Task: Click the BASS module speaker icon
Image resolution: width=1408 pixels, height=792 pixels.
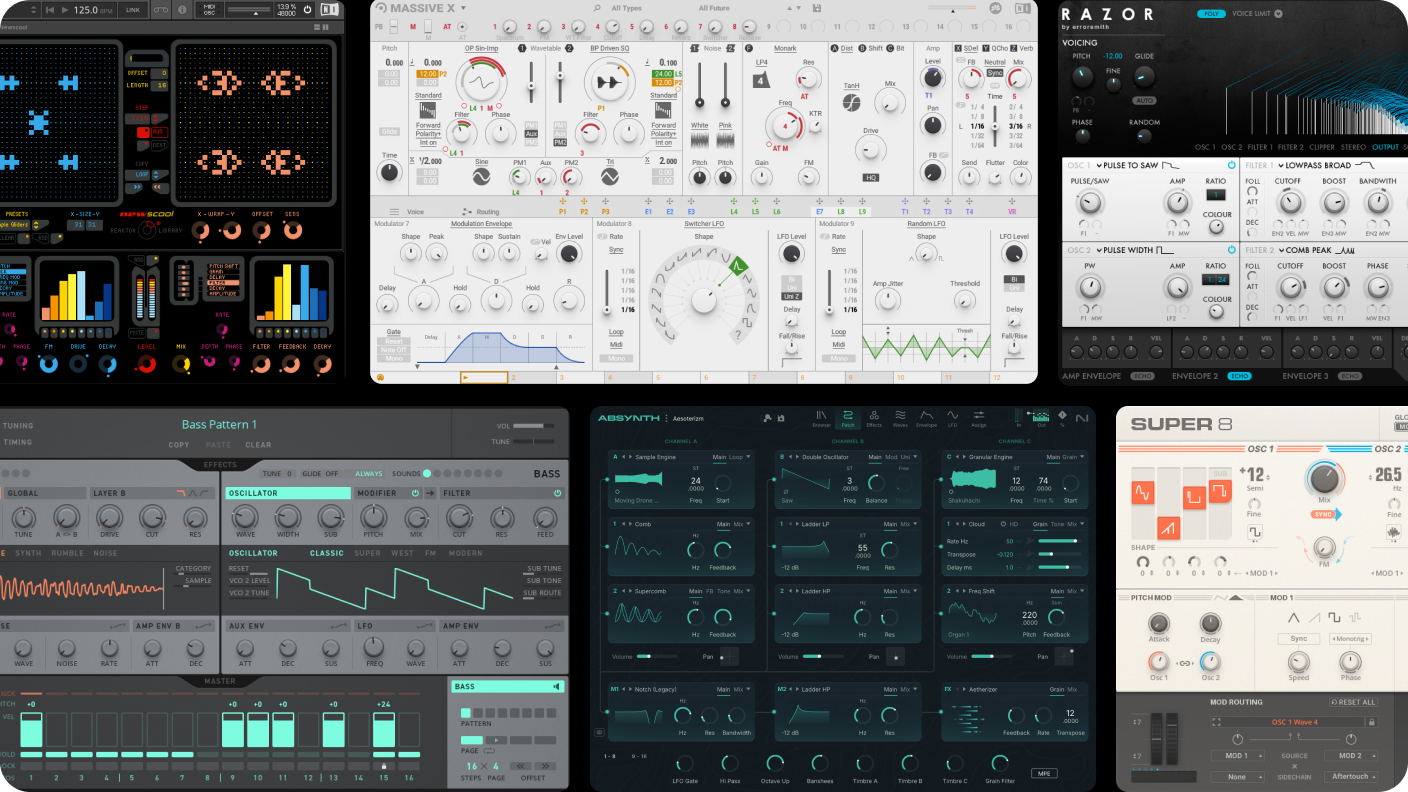Action: point(555,686)
